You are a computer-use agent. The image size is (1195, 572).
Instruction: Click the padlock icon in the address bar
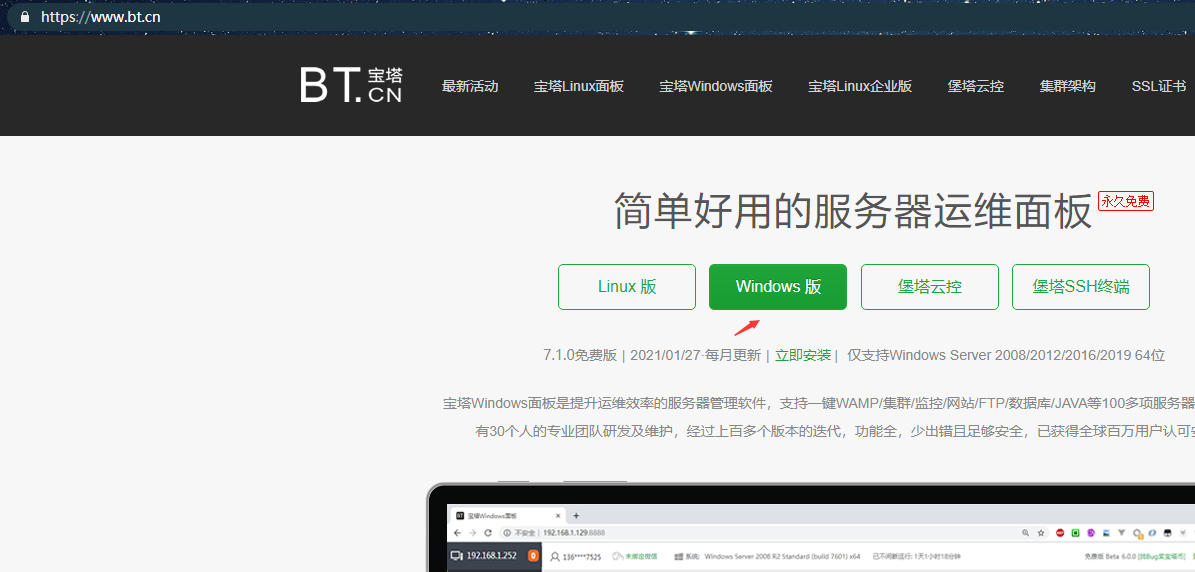pos(25,17)
